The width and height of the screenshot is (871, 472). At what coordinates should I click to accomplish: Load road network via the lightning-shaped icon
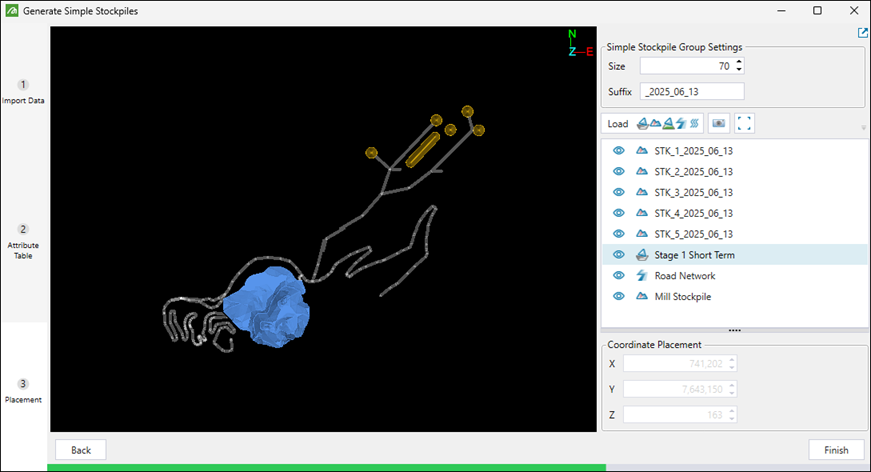pyautogui.click(x=682, y=123)
